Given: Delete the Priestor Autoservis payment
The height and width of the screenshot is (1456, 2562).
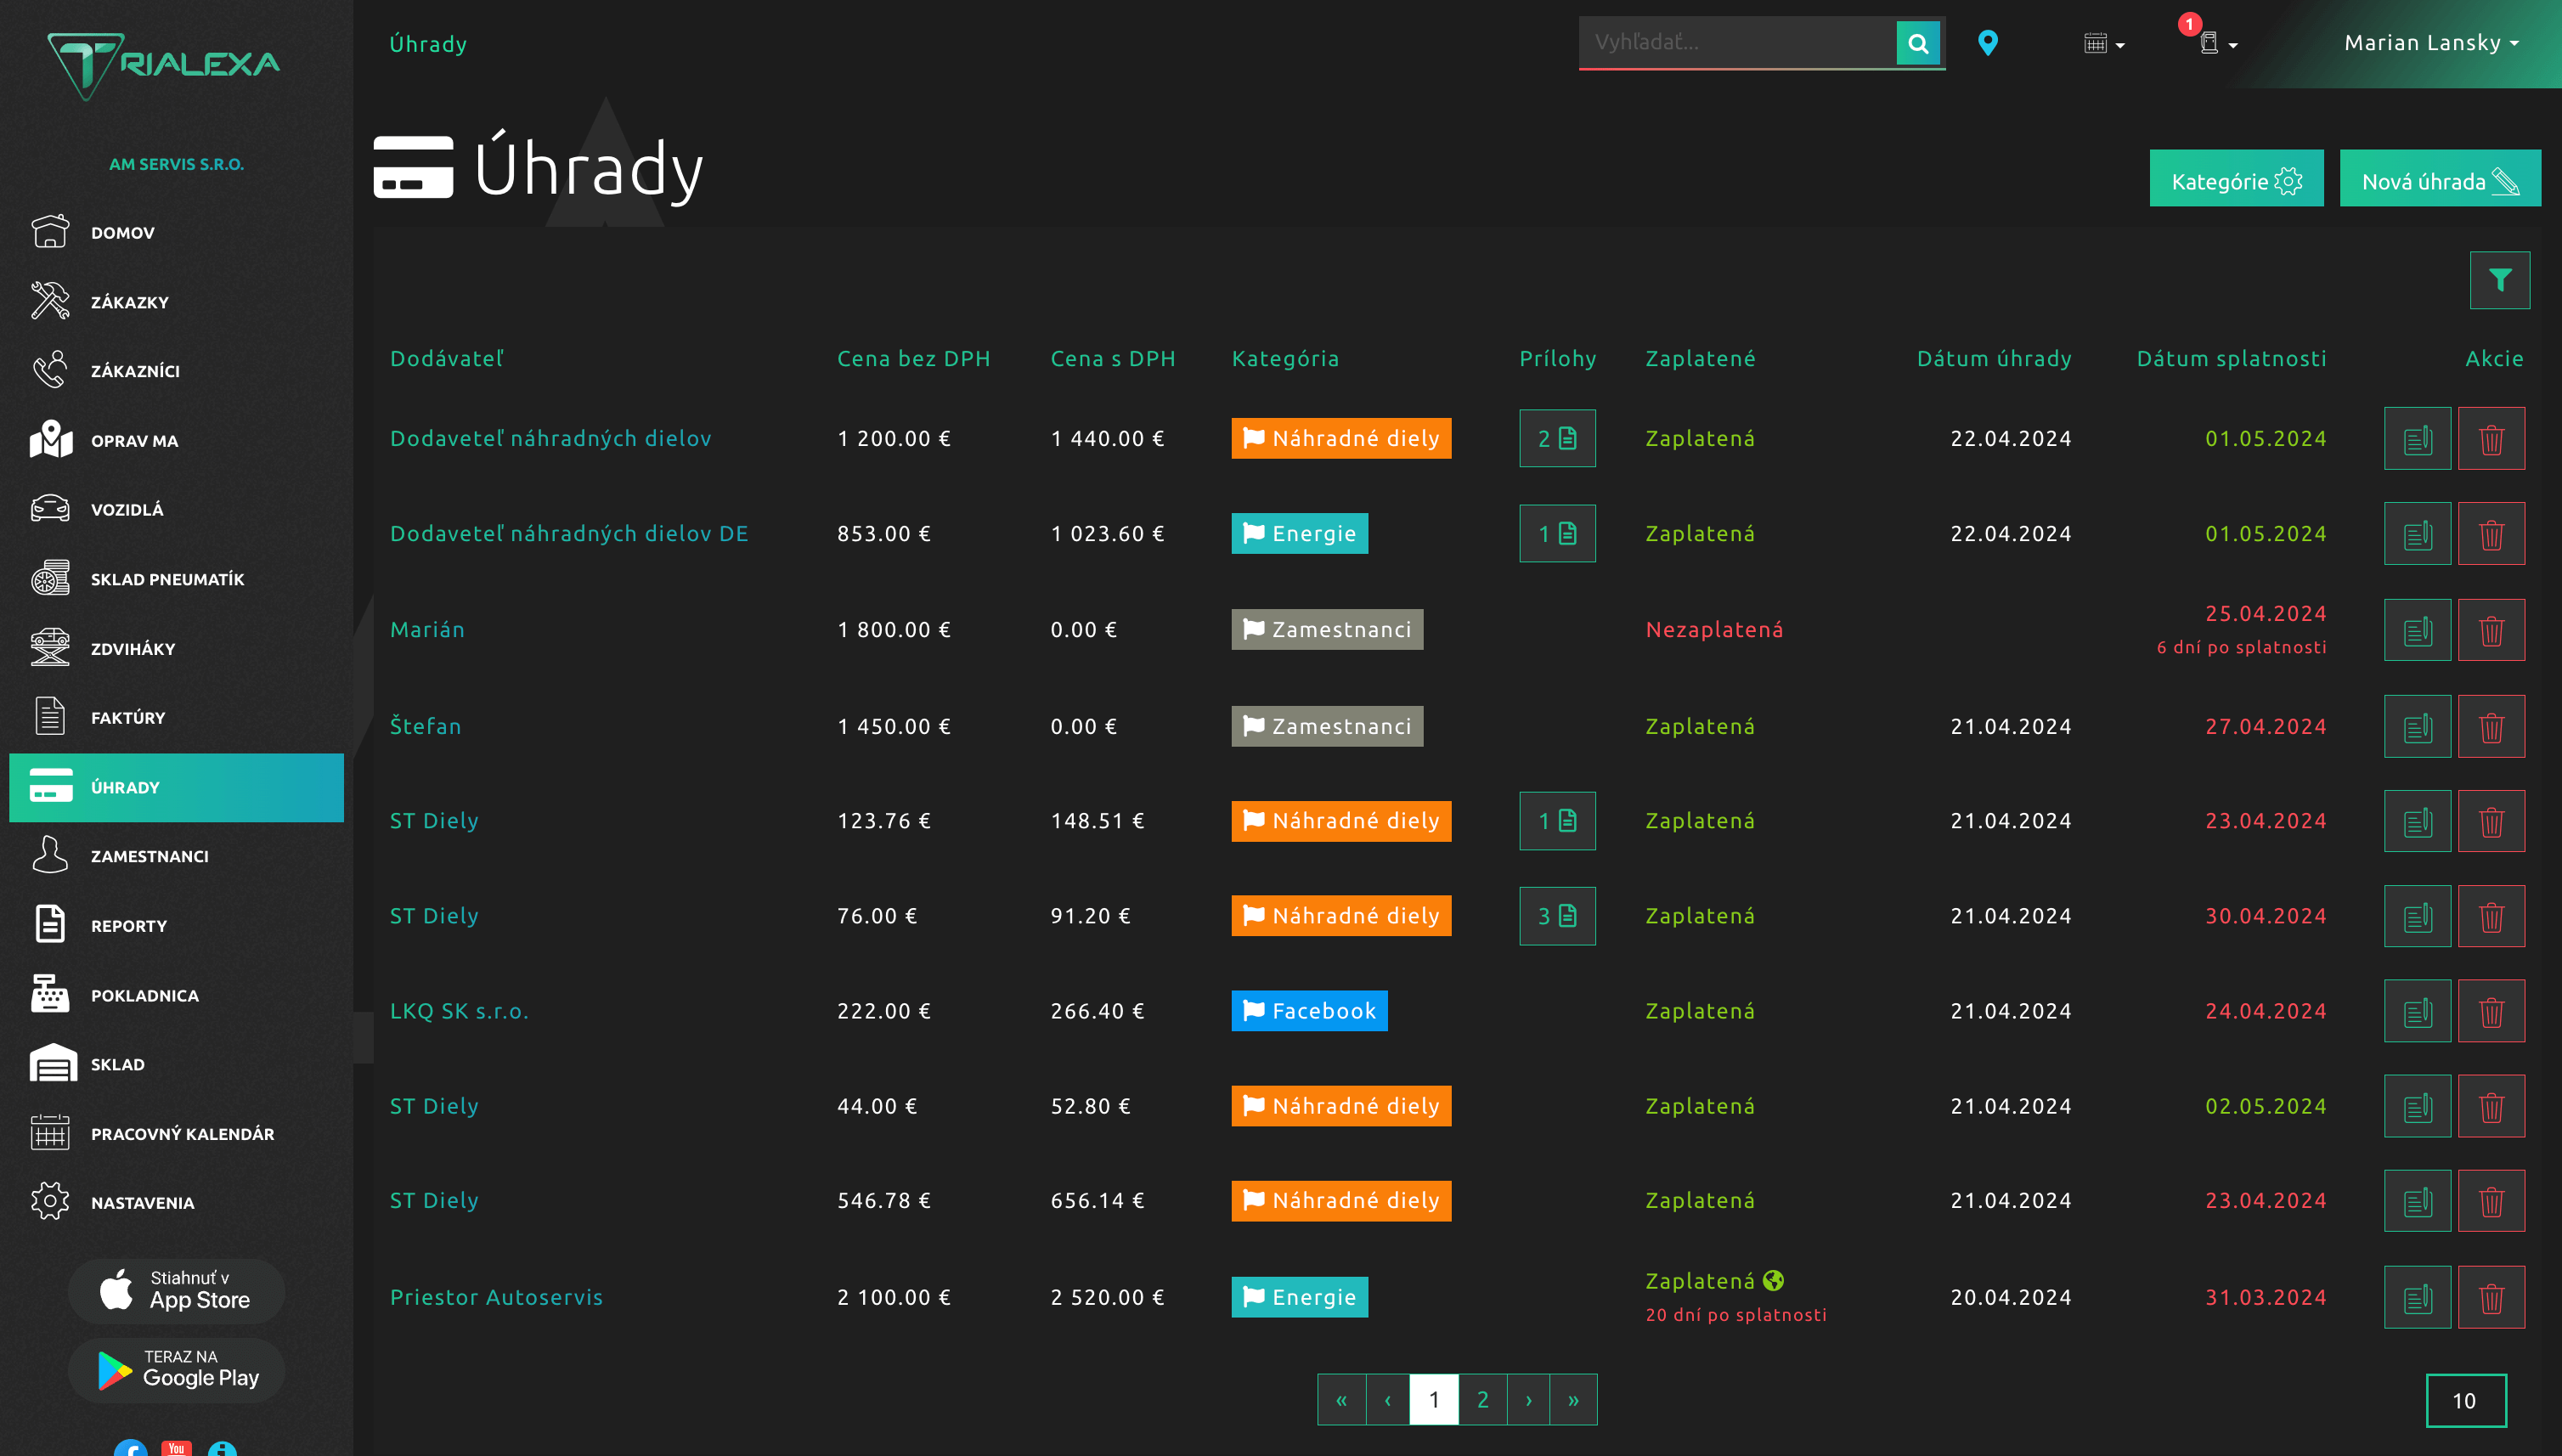Looking at the screenshot, I should [2491, 1297].
